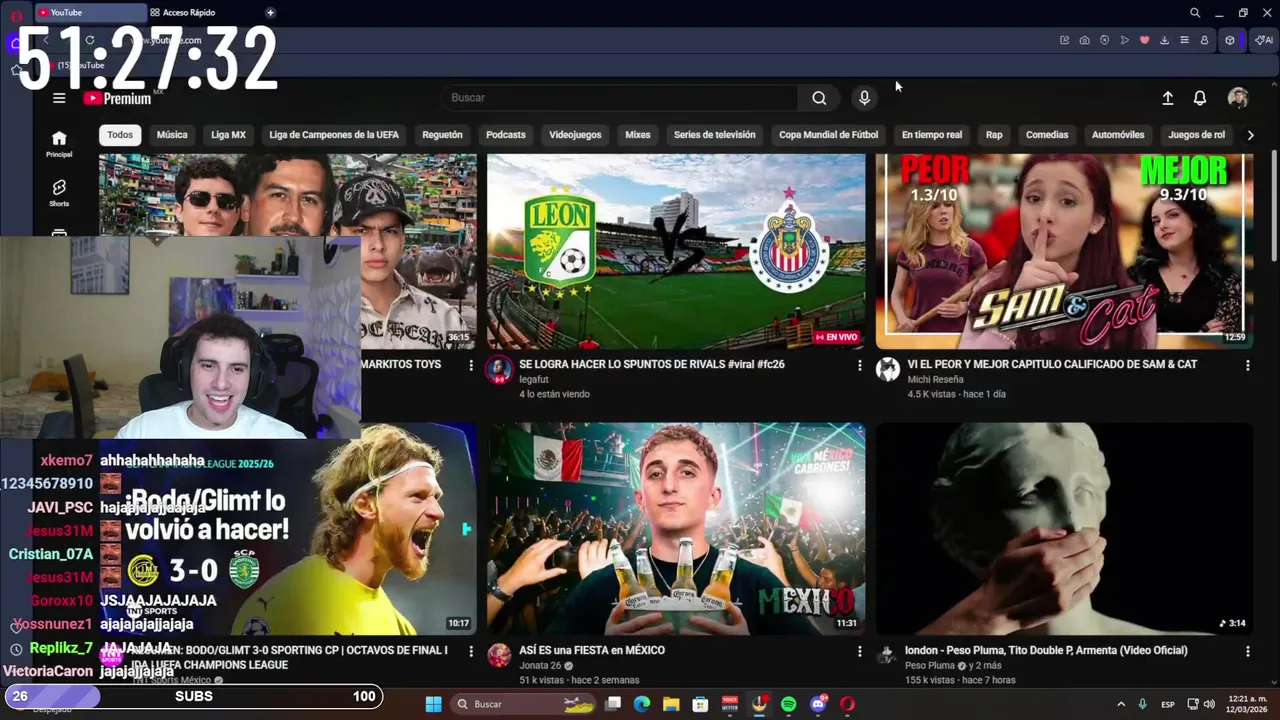Take a snapshot with Opera camera icon
Screen dimensions: 1280x720
(1084, 40)
